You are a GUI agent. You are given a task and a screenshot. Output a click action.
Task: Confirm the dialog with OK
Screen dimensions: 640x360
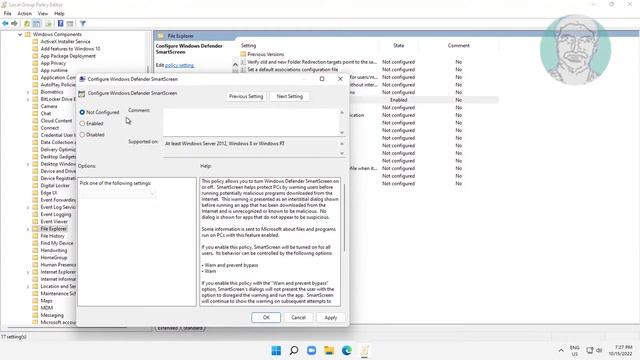[266, 317]
